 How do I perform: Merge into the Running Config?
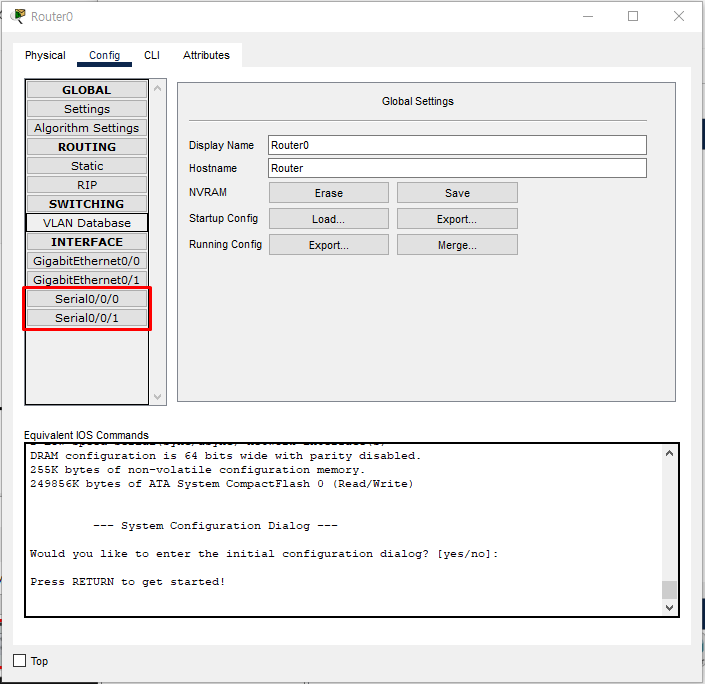(457, 245)
